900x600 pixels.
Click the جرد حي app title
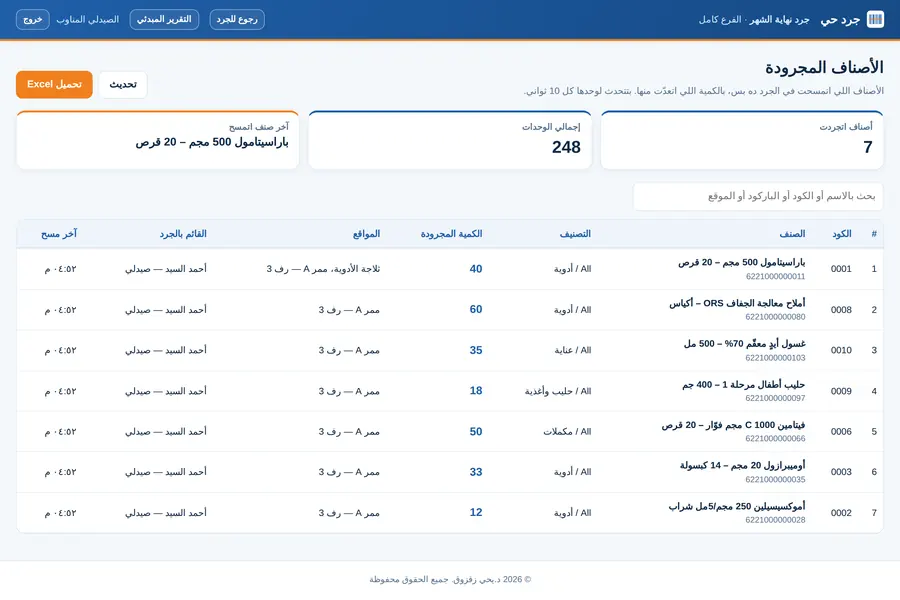coord(840,20)
